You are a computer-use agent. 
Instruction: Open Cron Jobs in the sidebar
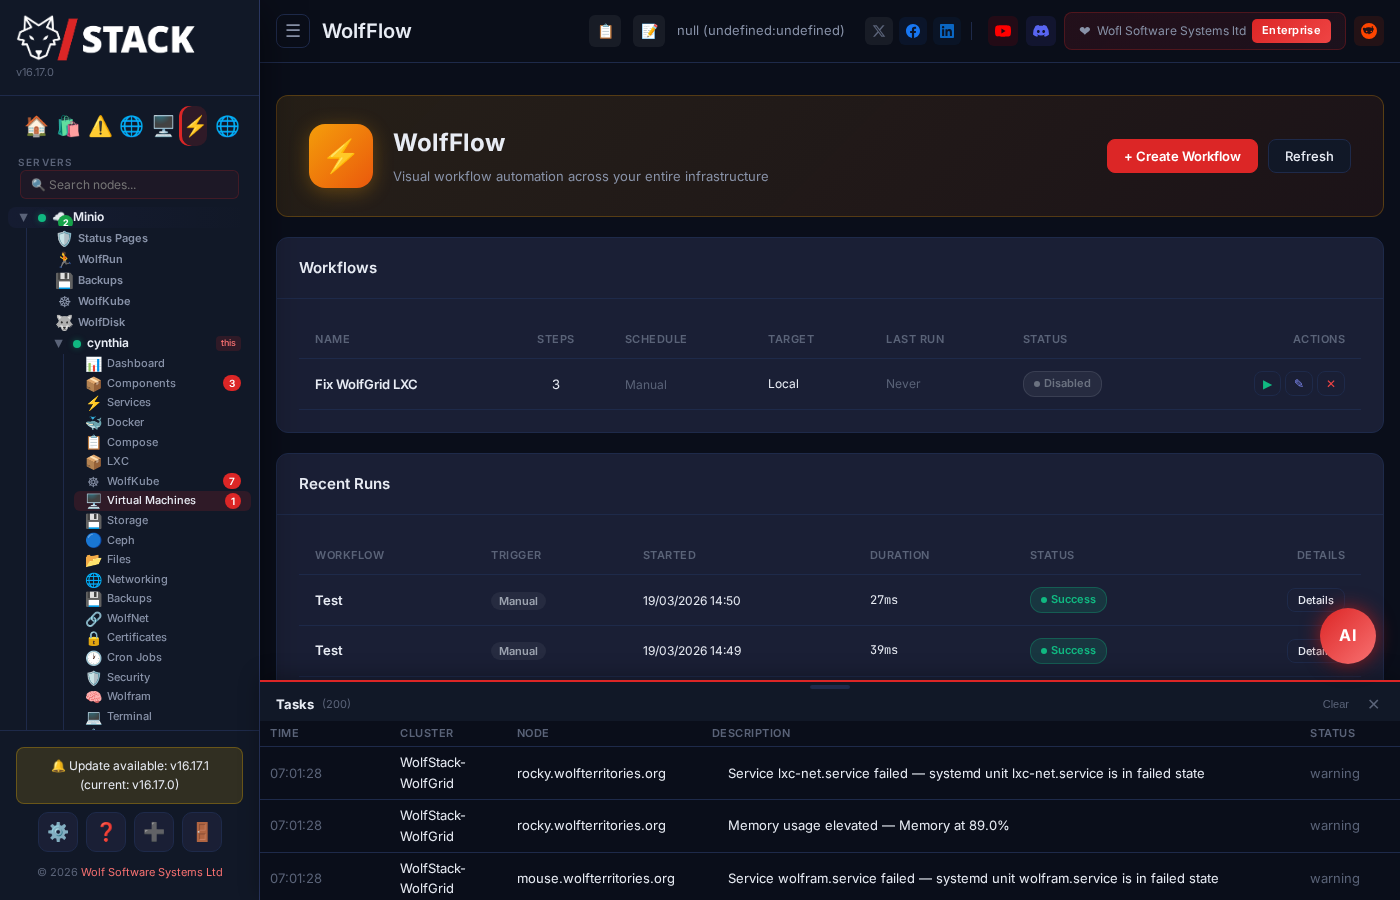point(134,658)
